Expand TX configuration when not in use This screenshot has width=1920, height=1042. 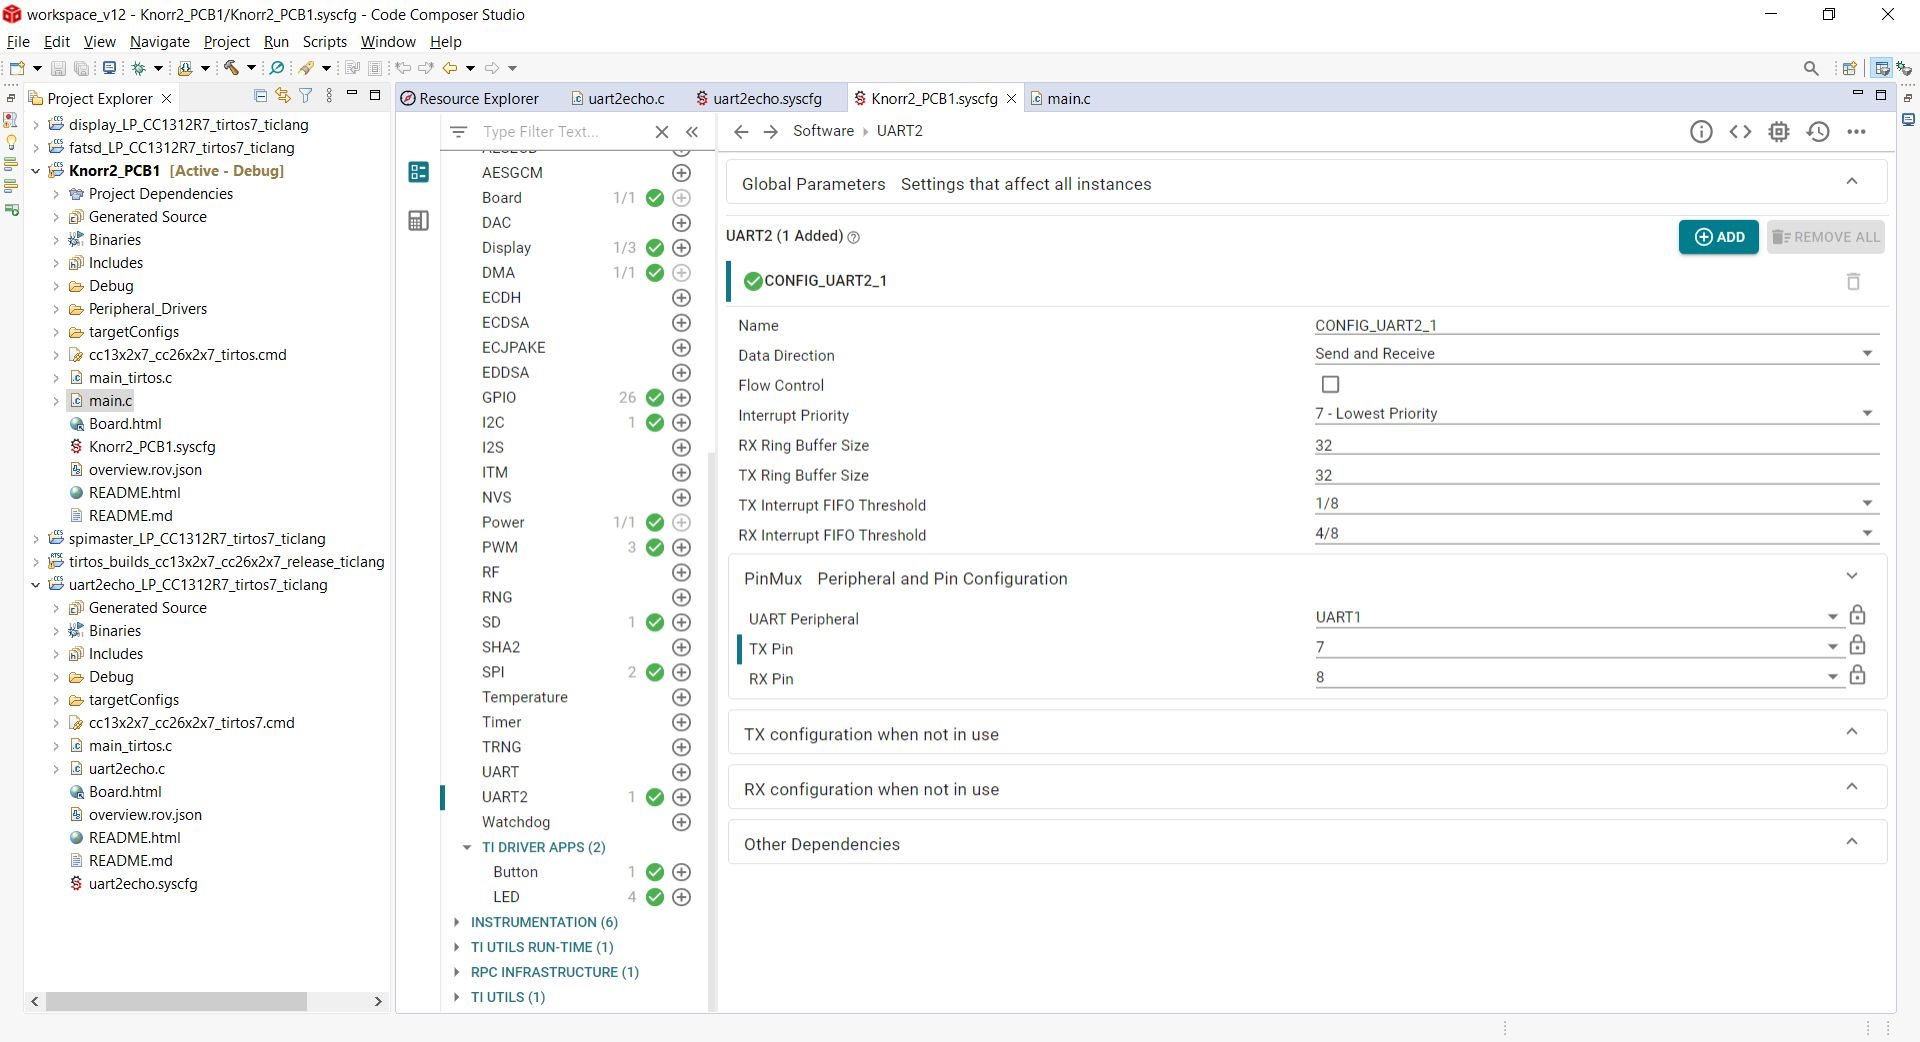click(x=1852, y=732)
